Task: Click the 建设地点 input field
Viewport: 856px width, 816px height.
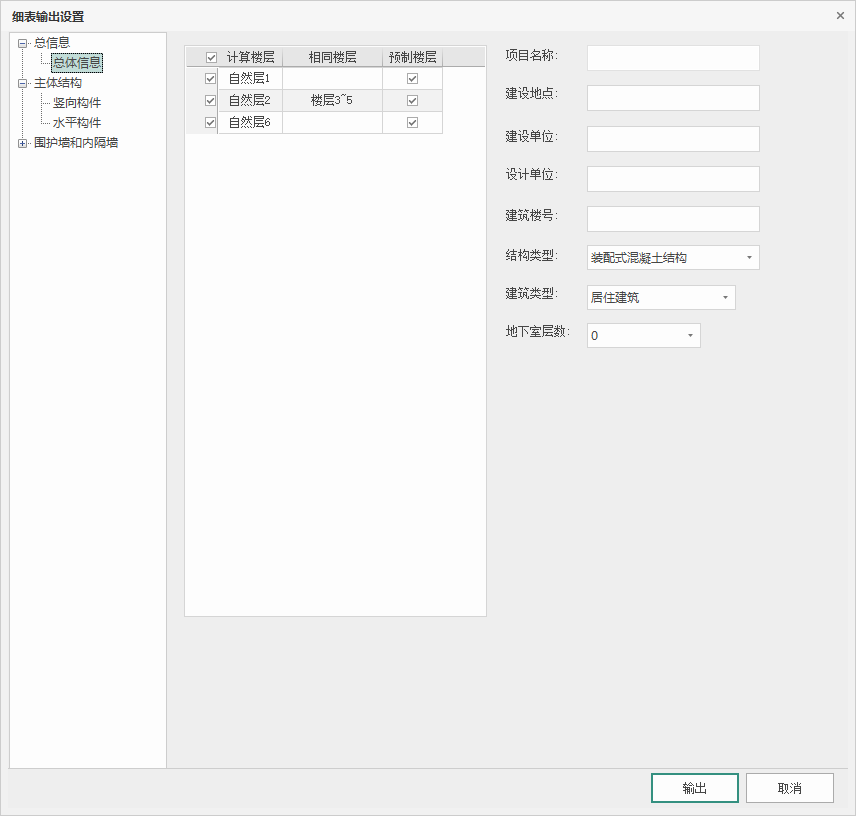Action: (x=673, y=98)
